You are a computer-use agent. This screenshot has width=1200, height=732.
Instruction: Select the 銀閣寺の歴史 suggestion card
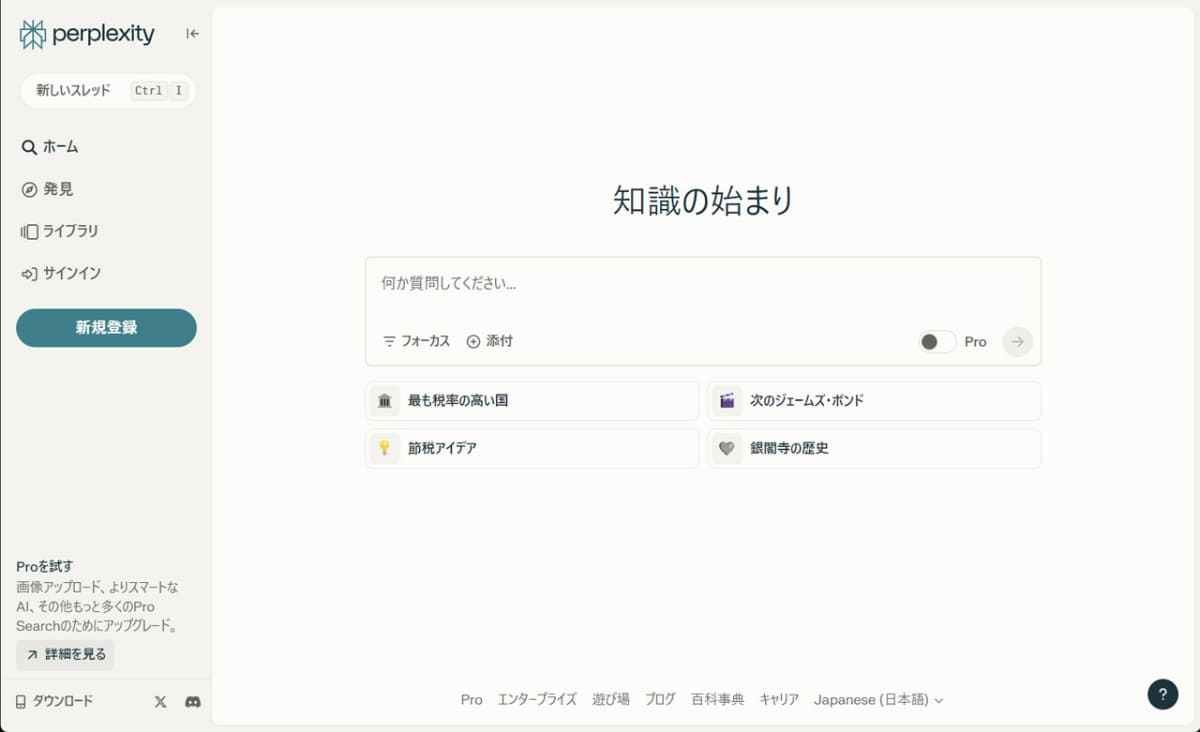point(874,448)
